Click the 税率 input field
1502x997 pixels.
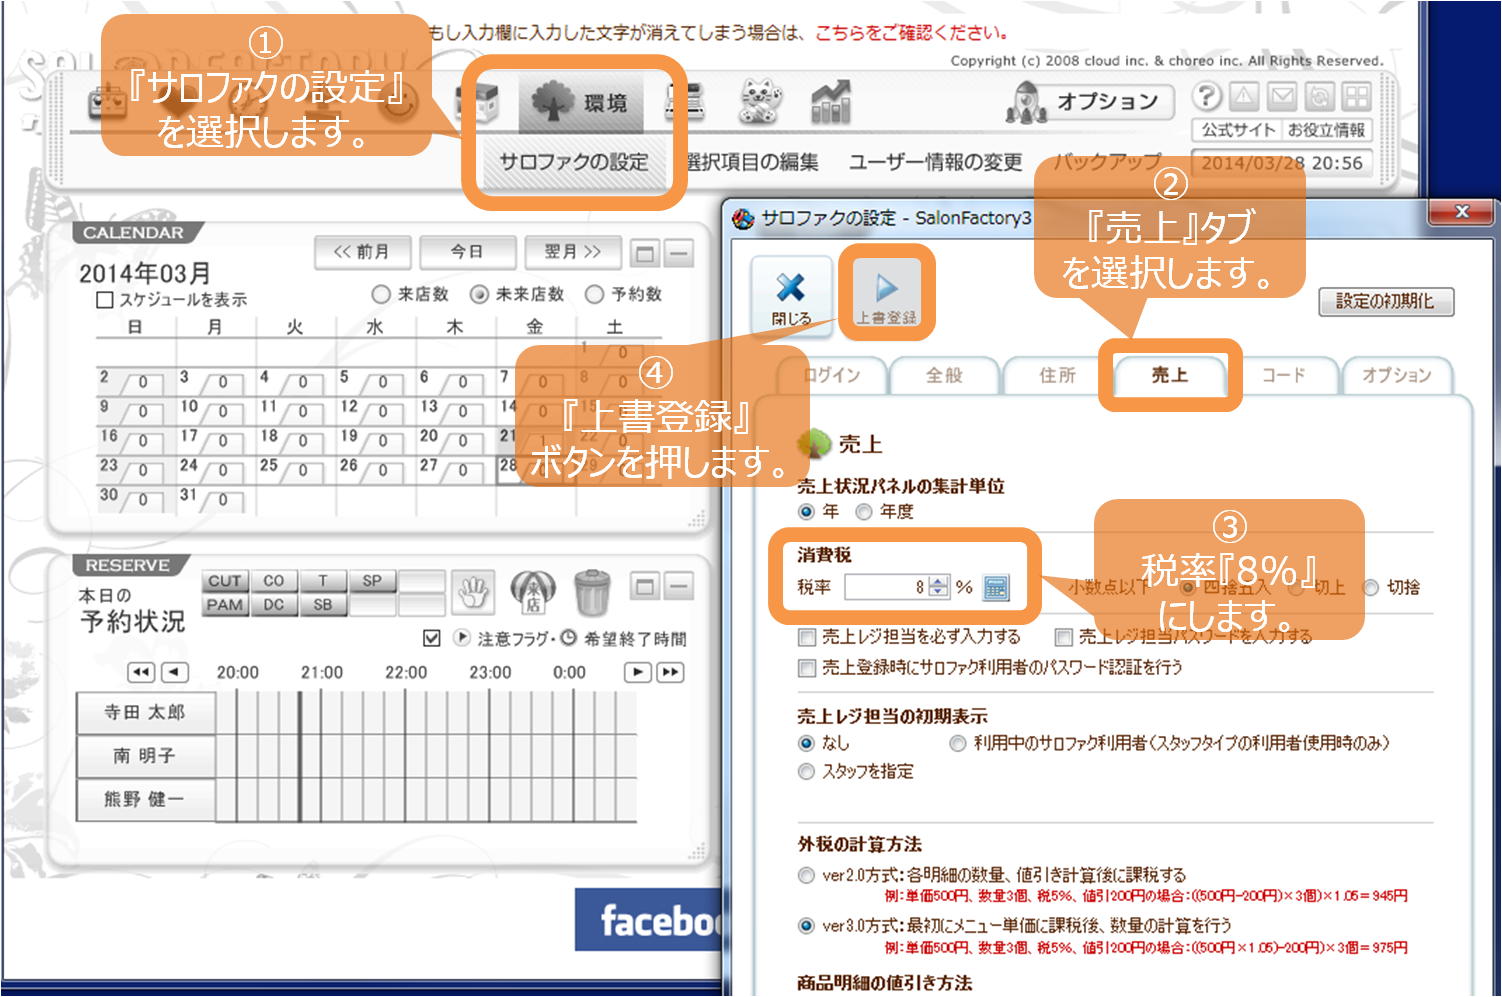click(887, 587)
